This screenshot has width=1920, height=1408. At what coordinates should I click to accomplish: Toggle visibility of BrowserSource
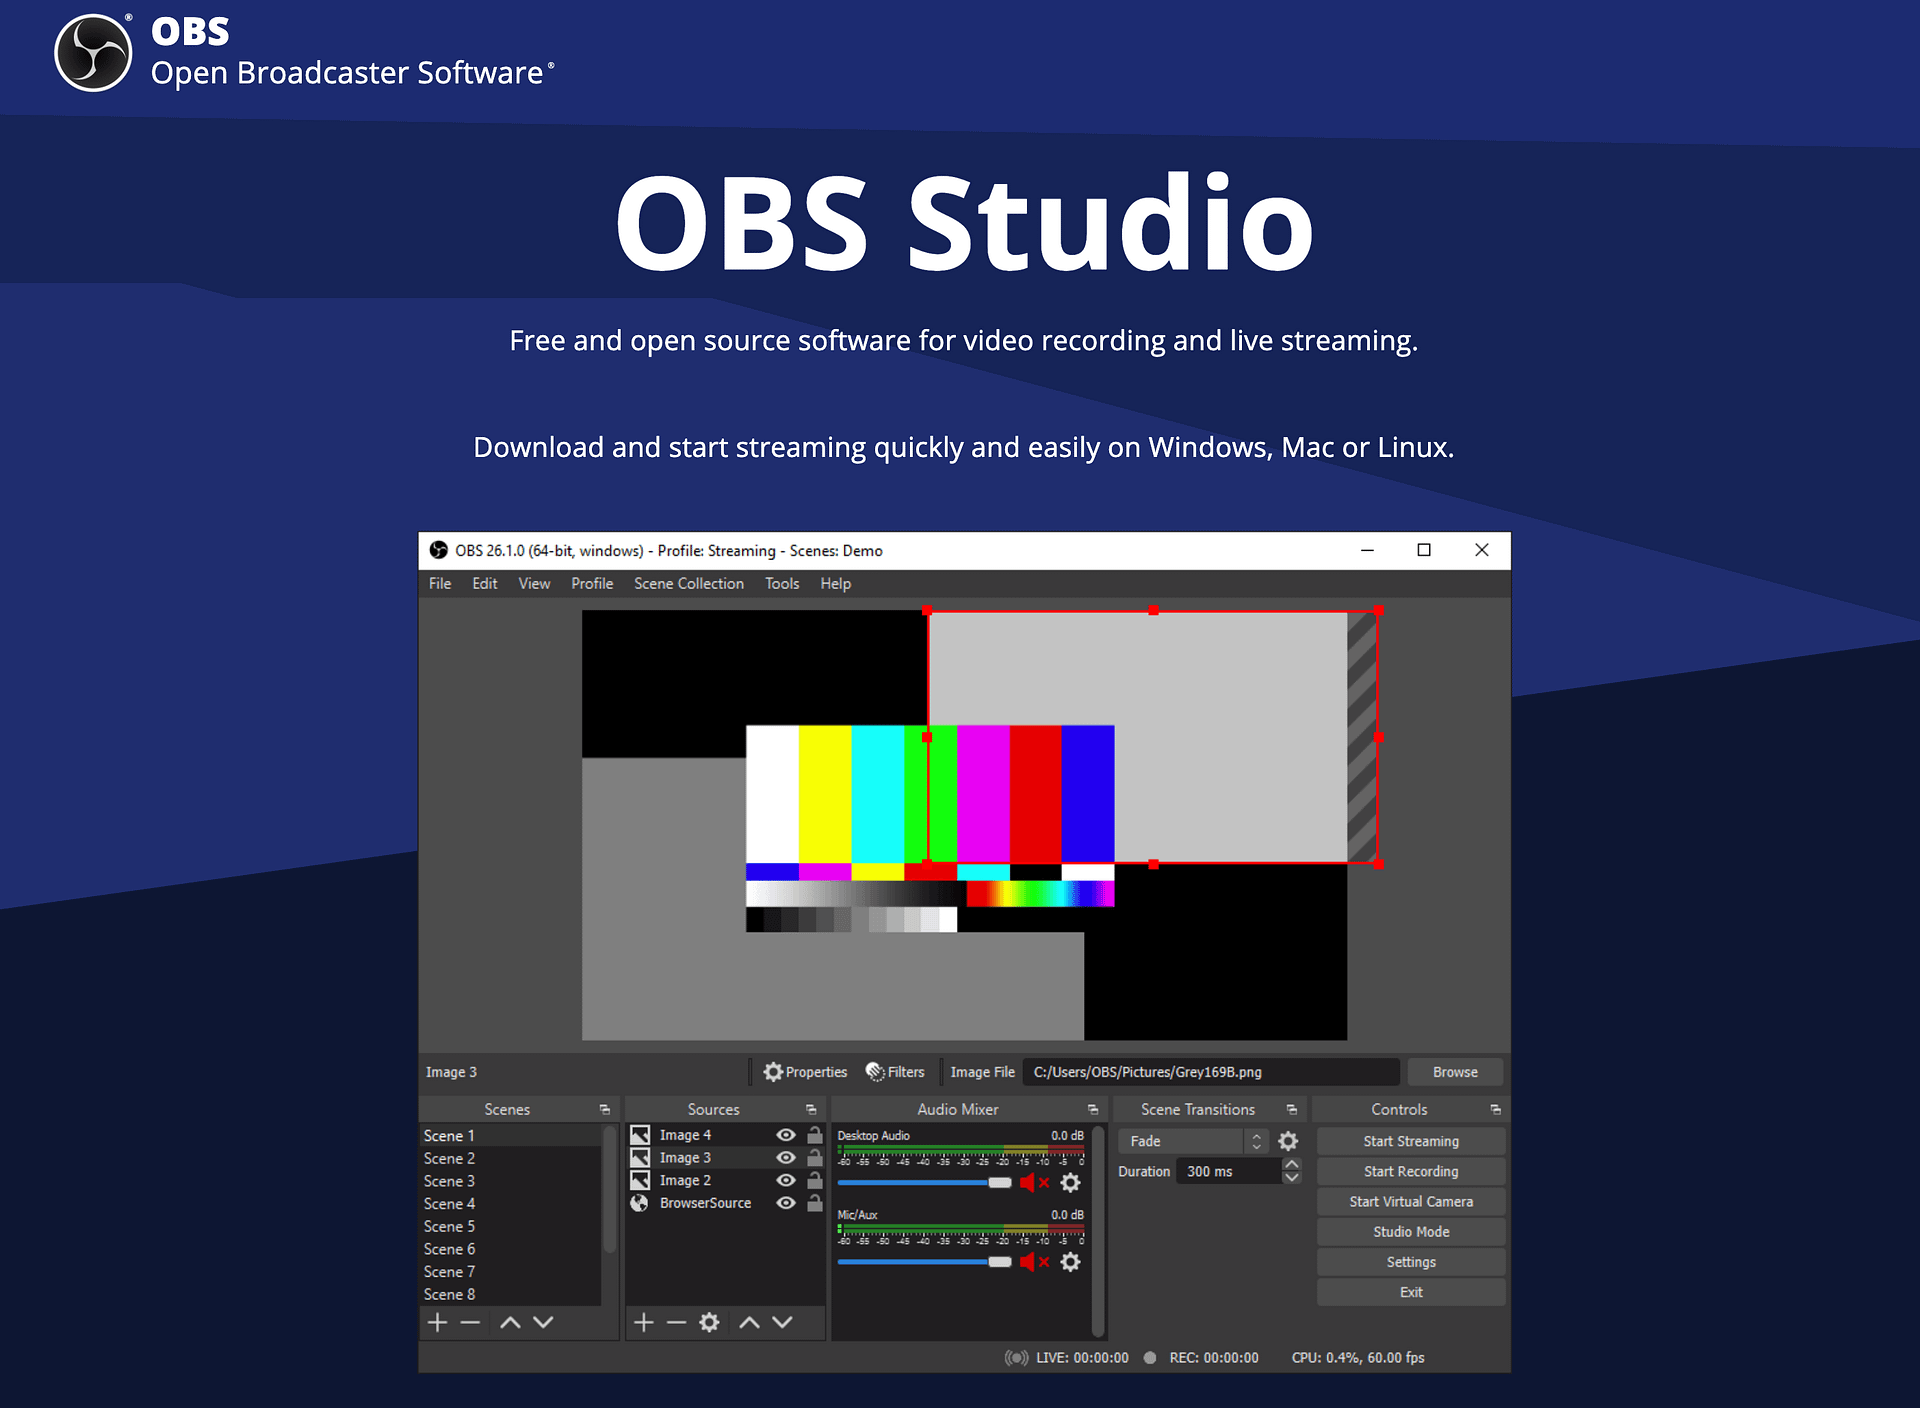(x=787, y=1203)
